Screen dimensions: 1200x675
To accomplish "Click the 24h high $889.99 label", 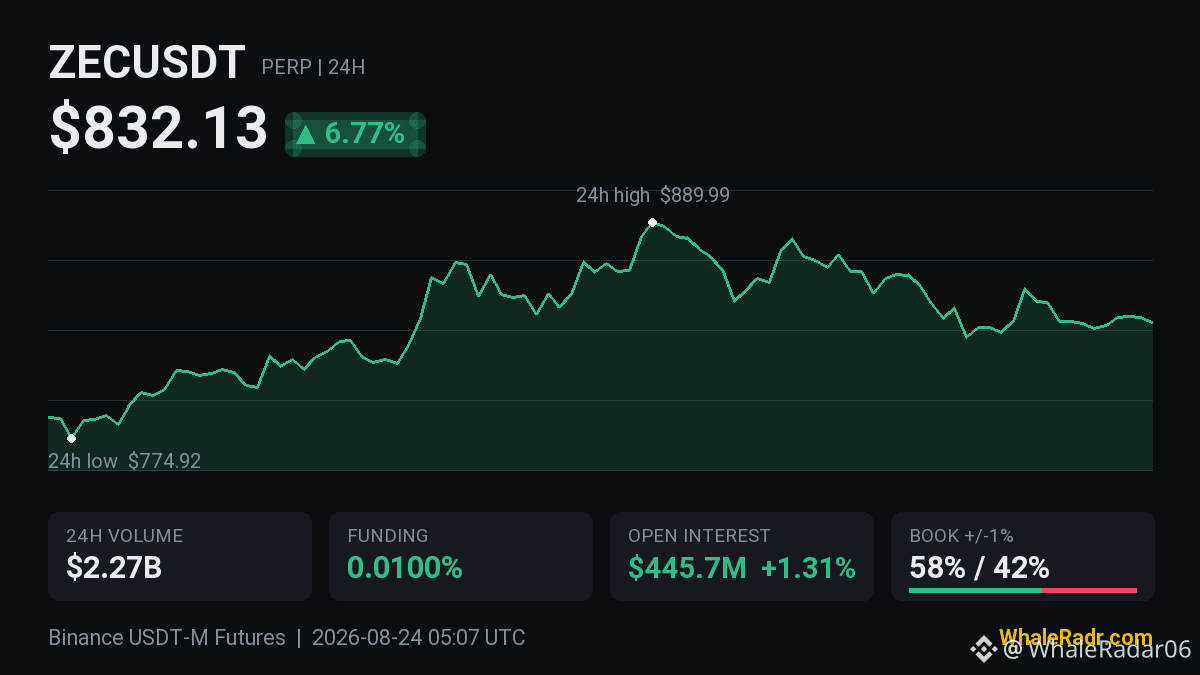I will coord(653,196).
